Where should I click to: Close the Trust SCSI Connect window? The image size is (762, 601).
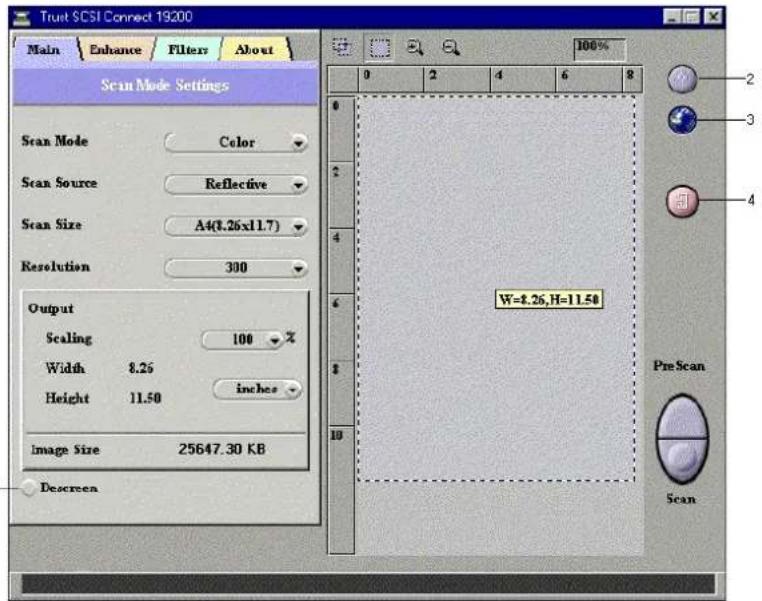[x=712, y=17]
